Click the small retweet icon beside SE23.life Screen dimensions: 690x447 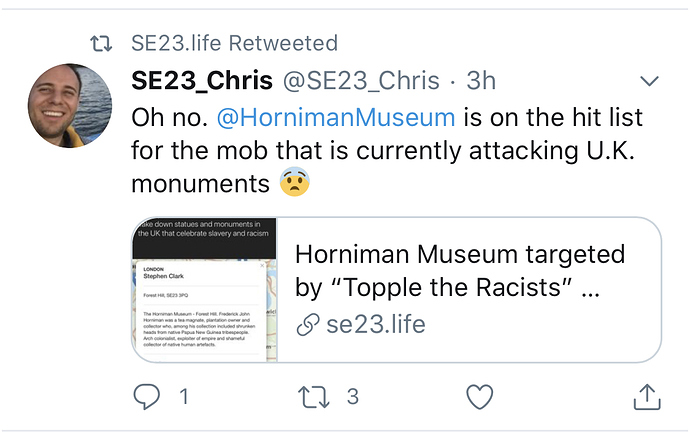pyautogui.click(x=101, y=43)
